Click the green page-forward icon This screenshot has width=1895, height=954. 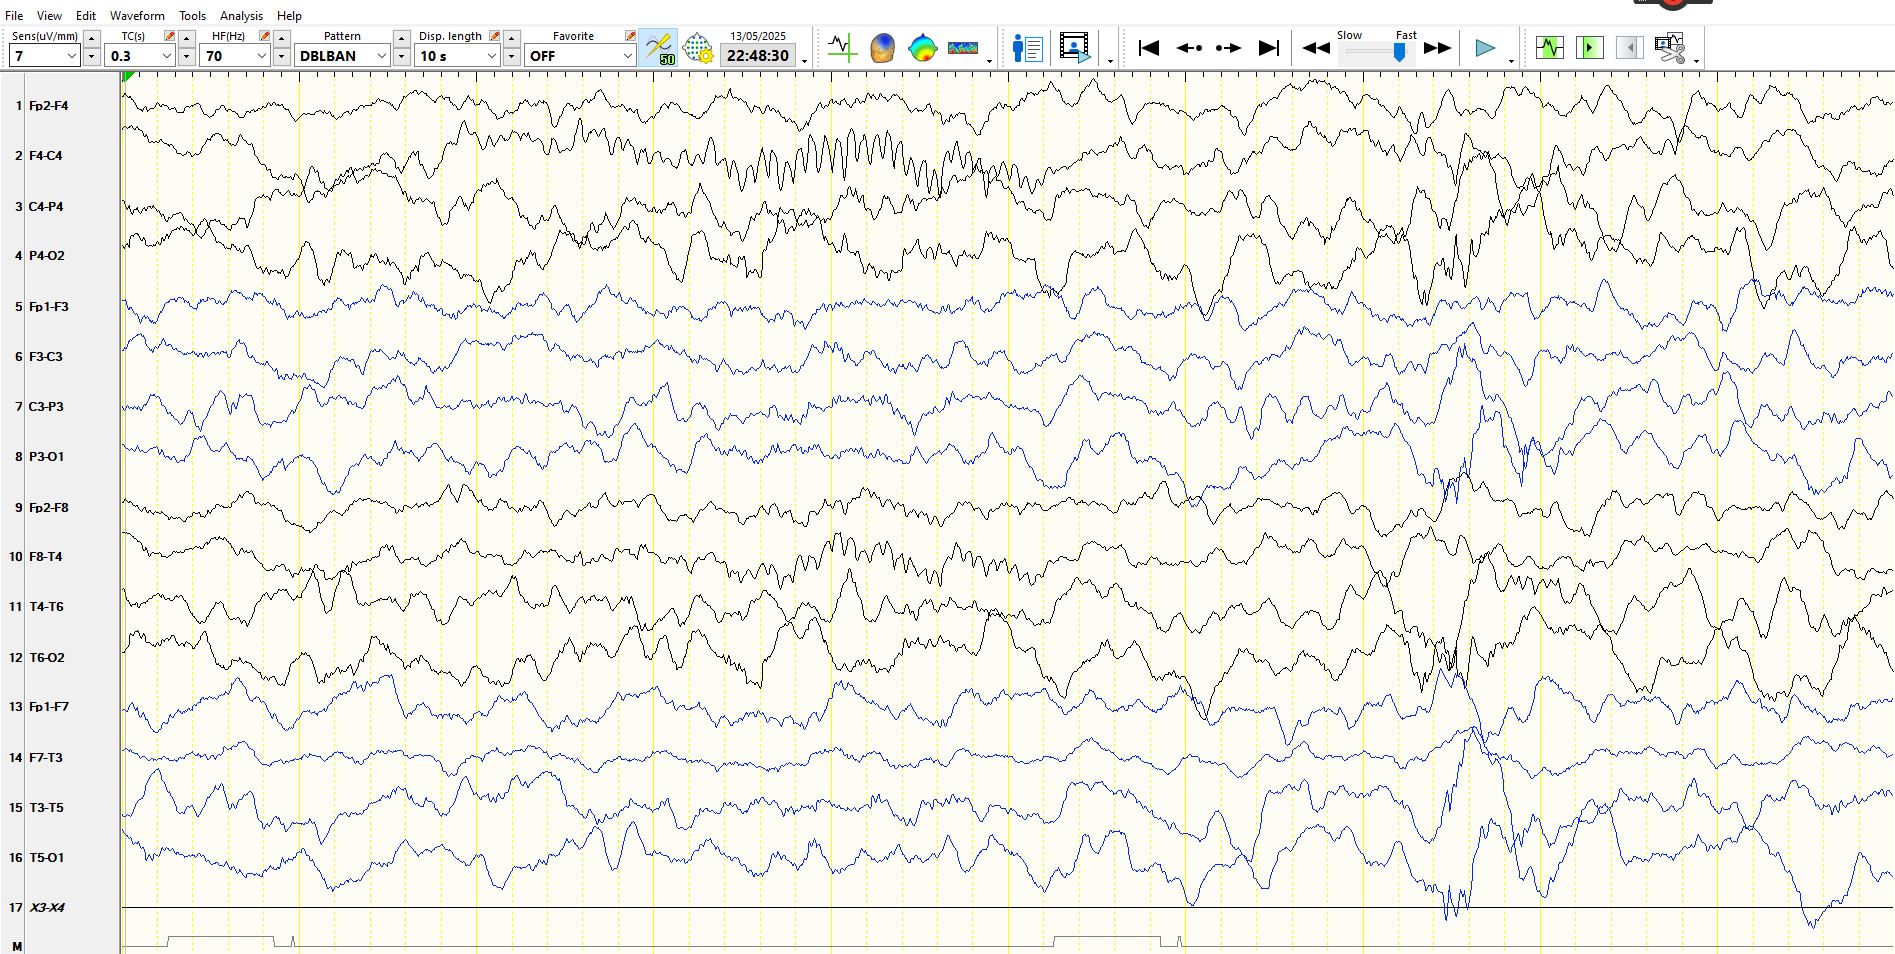[x=1589, y=48]
